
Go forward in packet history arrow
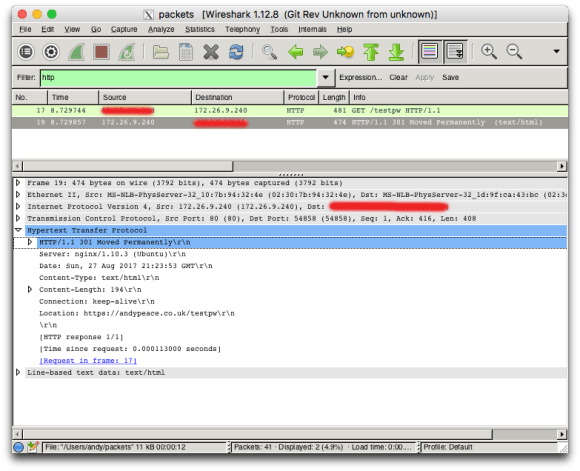point(320,51)
